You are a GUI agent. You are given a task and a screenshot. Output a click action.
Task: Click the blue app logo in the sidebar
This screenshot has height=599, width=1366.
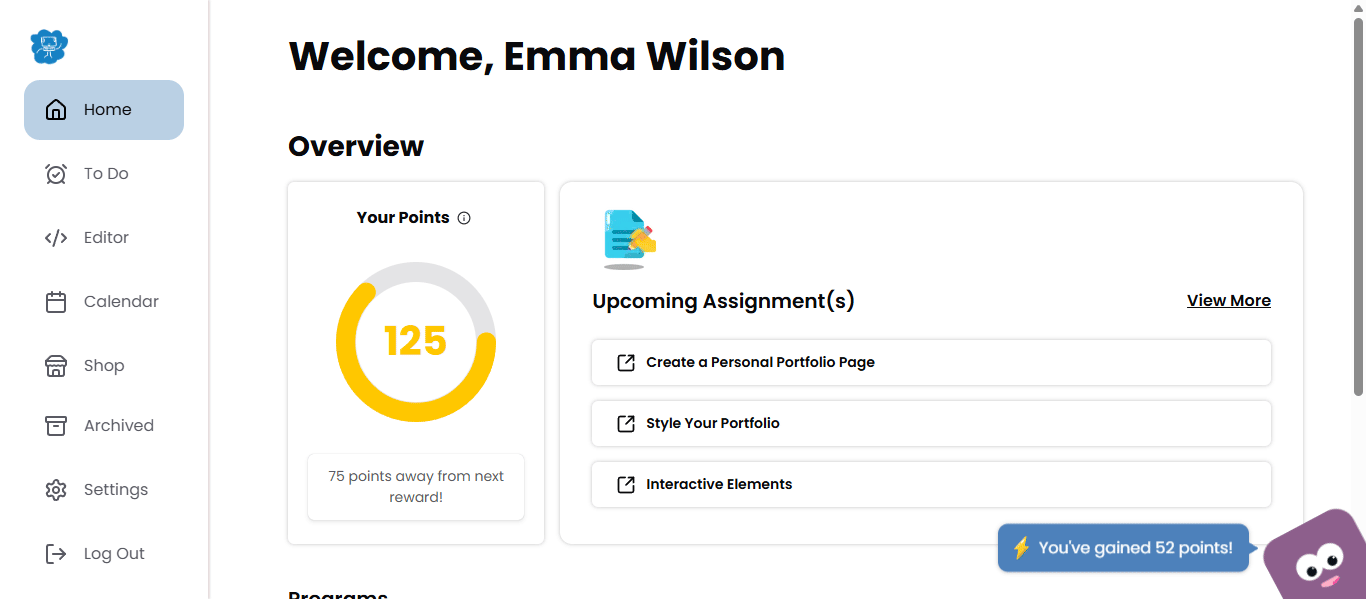(49, 46)
